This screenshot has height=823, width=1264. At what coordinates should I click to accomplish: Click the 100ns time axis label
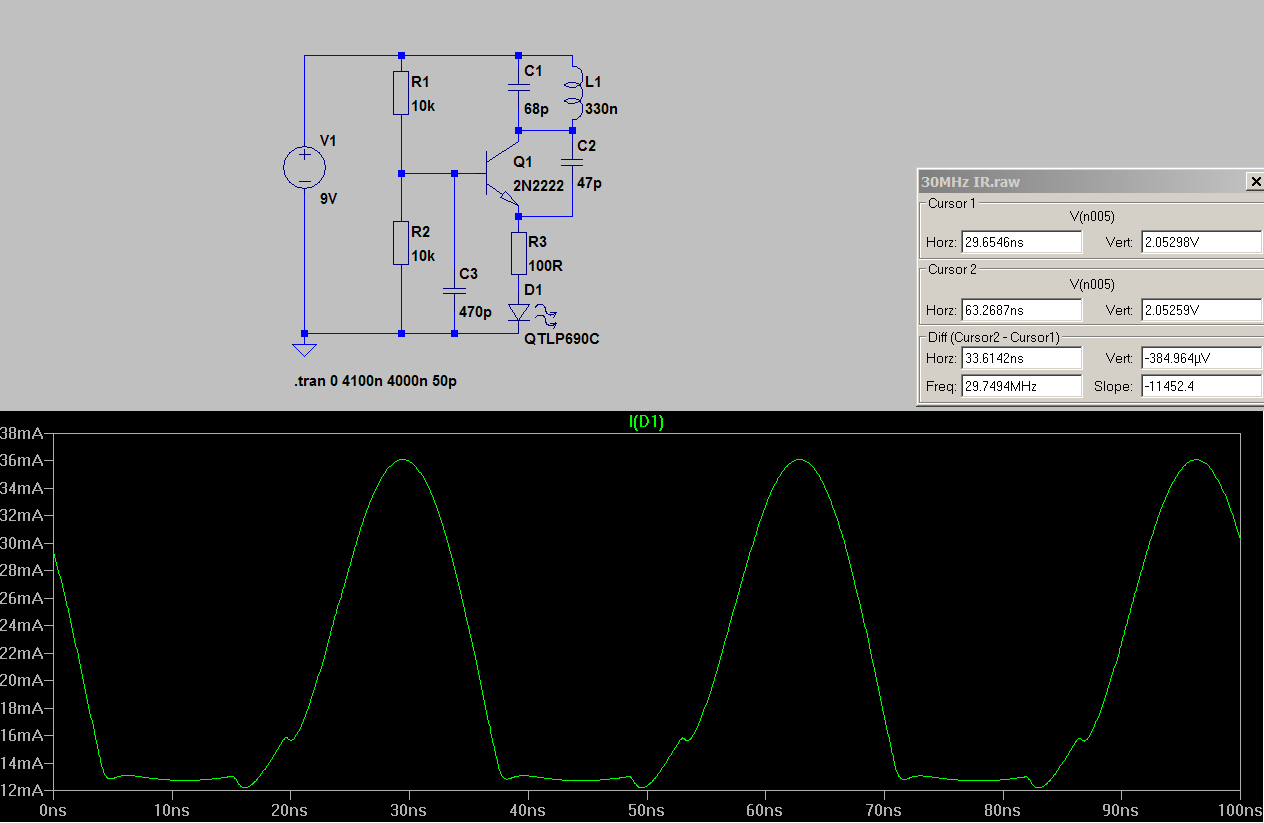1239,809
